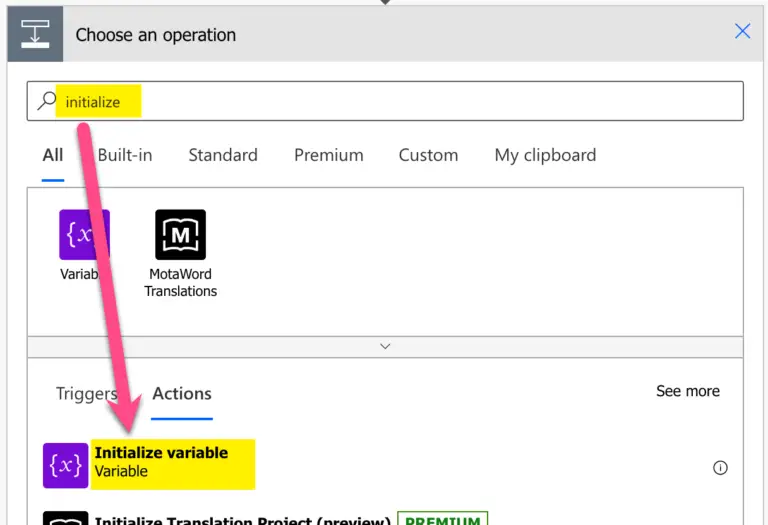This screenshot has height=525, width=768.
Task: Open the My clipboard tab
Action: point(545,155)
